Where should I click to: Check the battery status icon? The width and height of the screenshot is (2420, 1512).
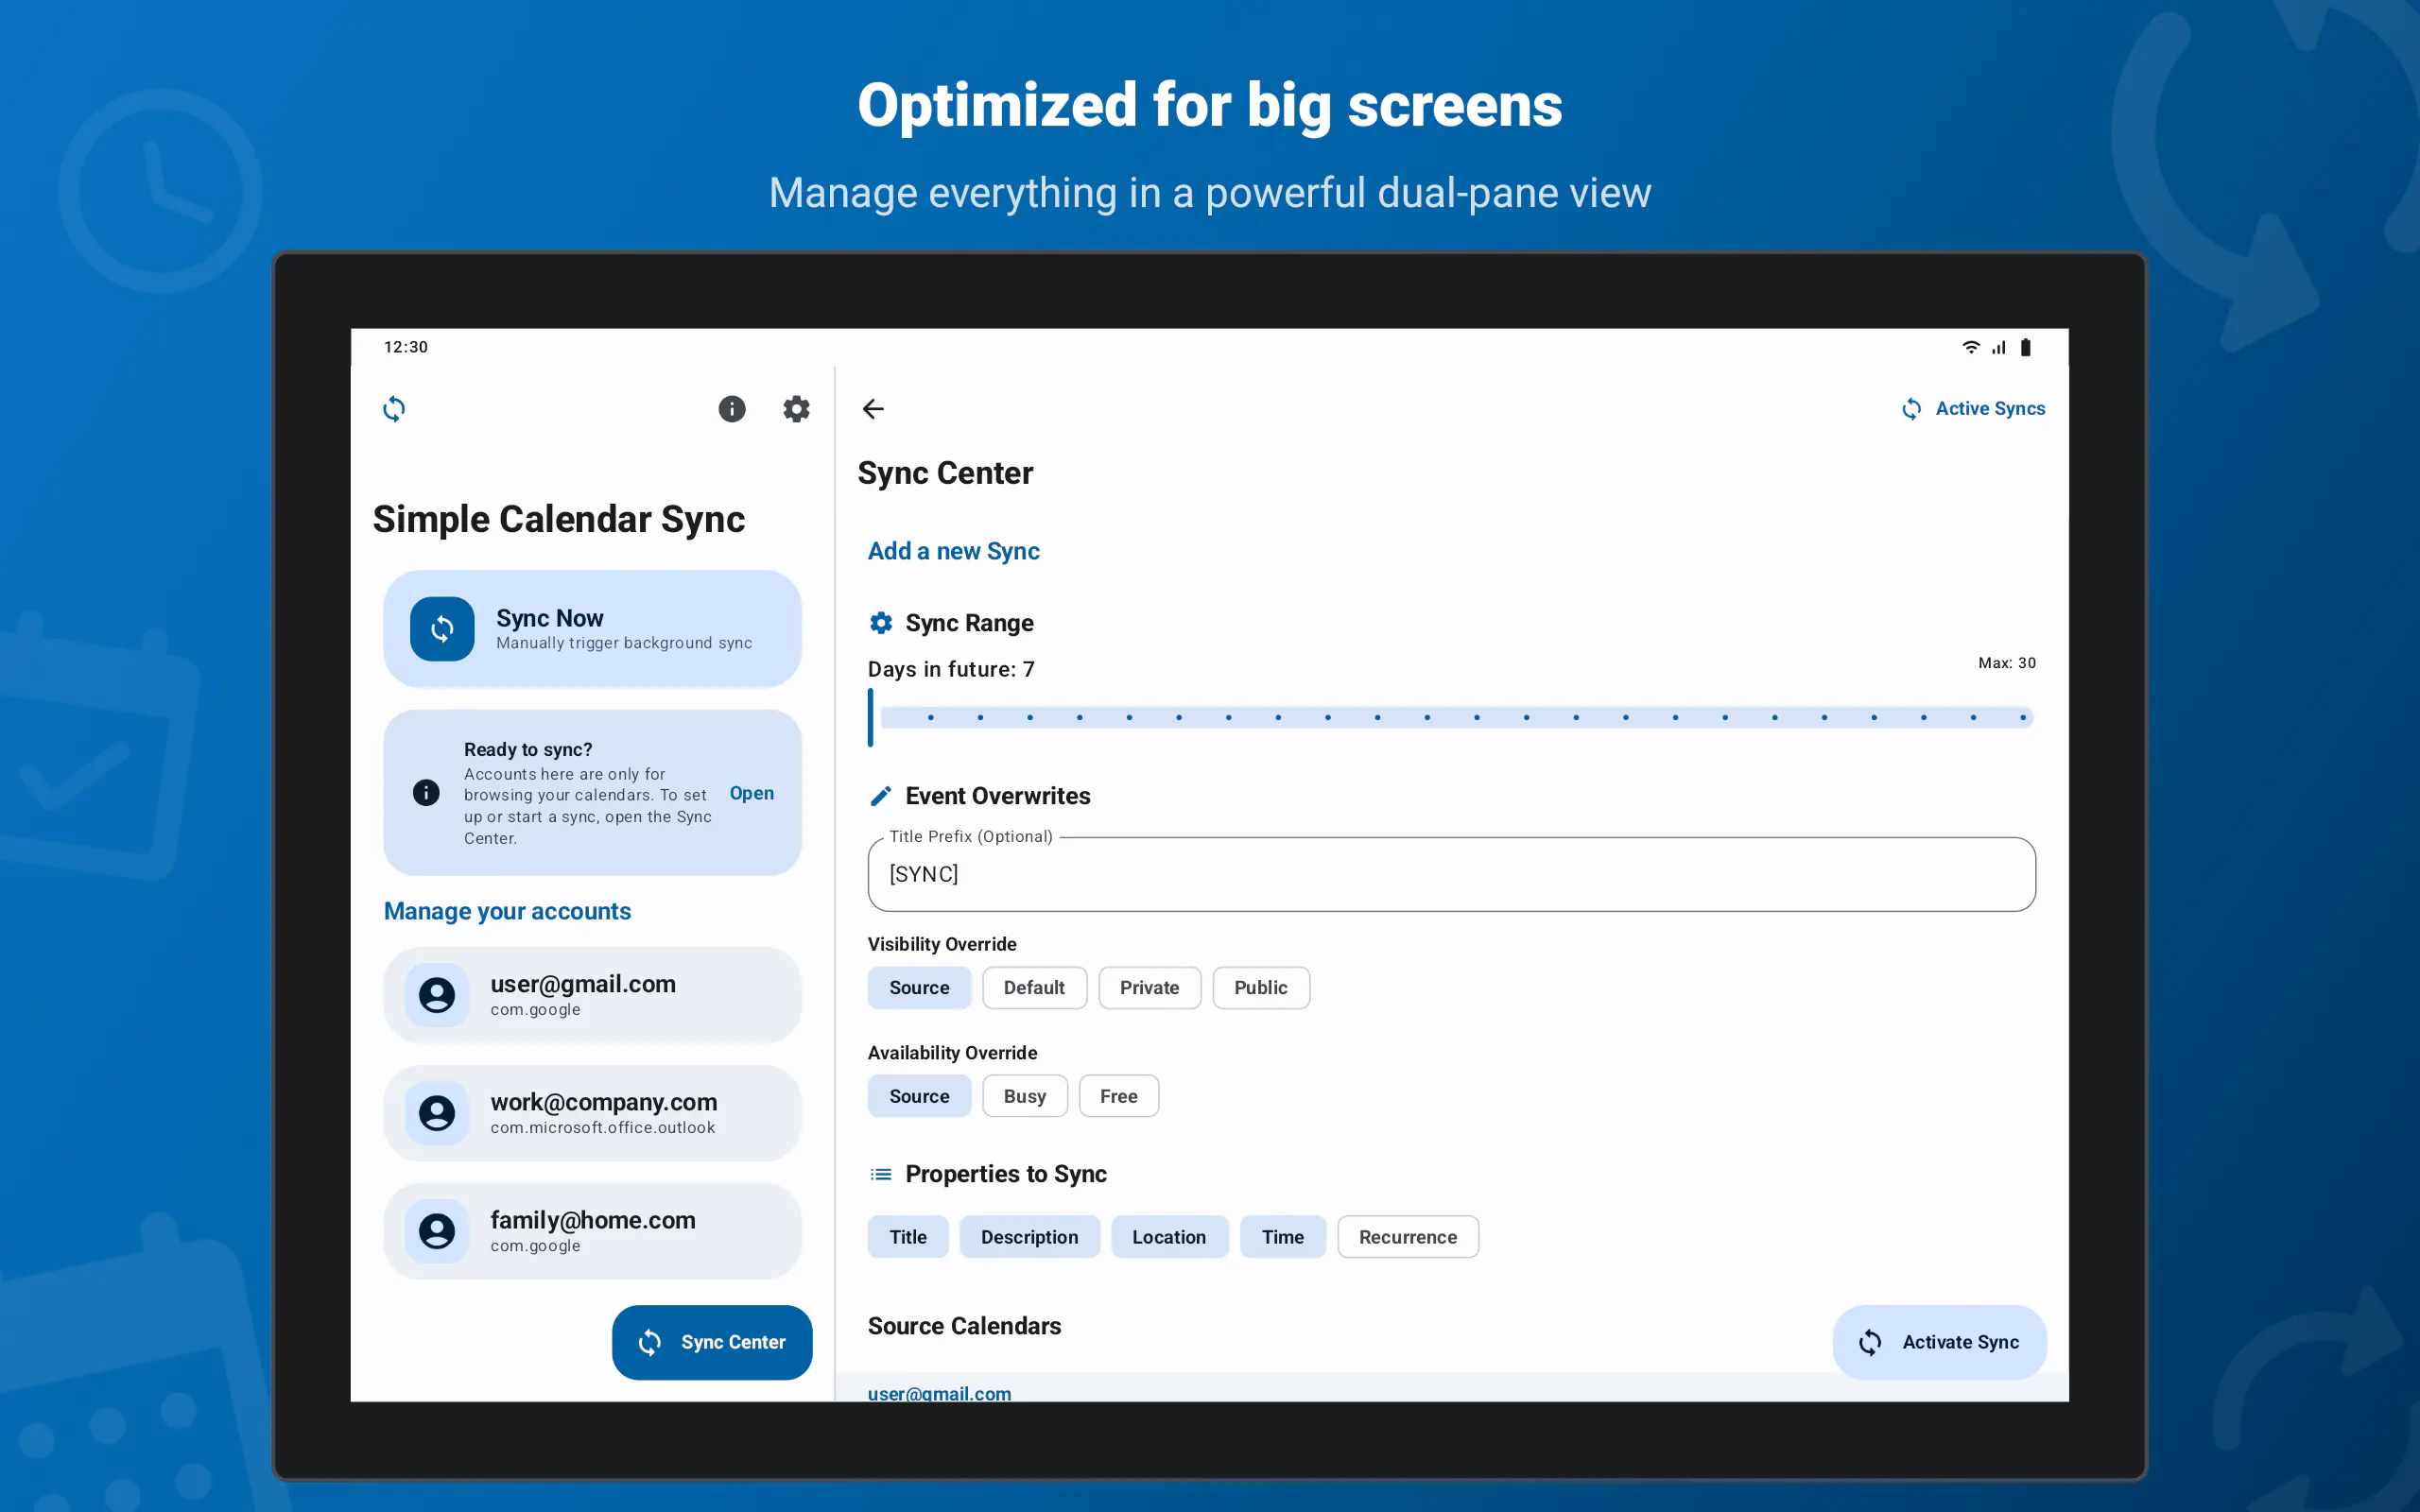coord(2025,347)
